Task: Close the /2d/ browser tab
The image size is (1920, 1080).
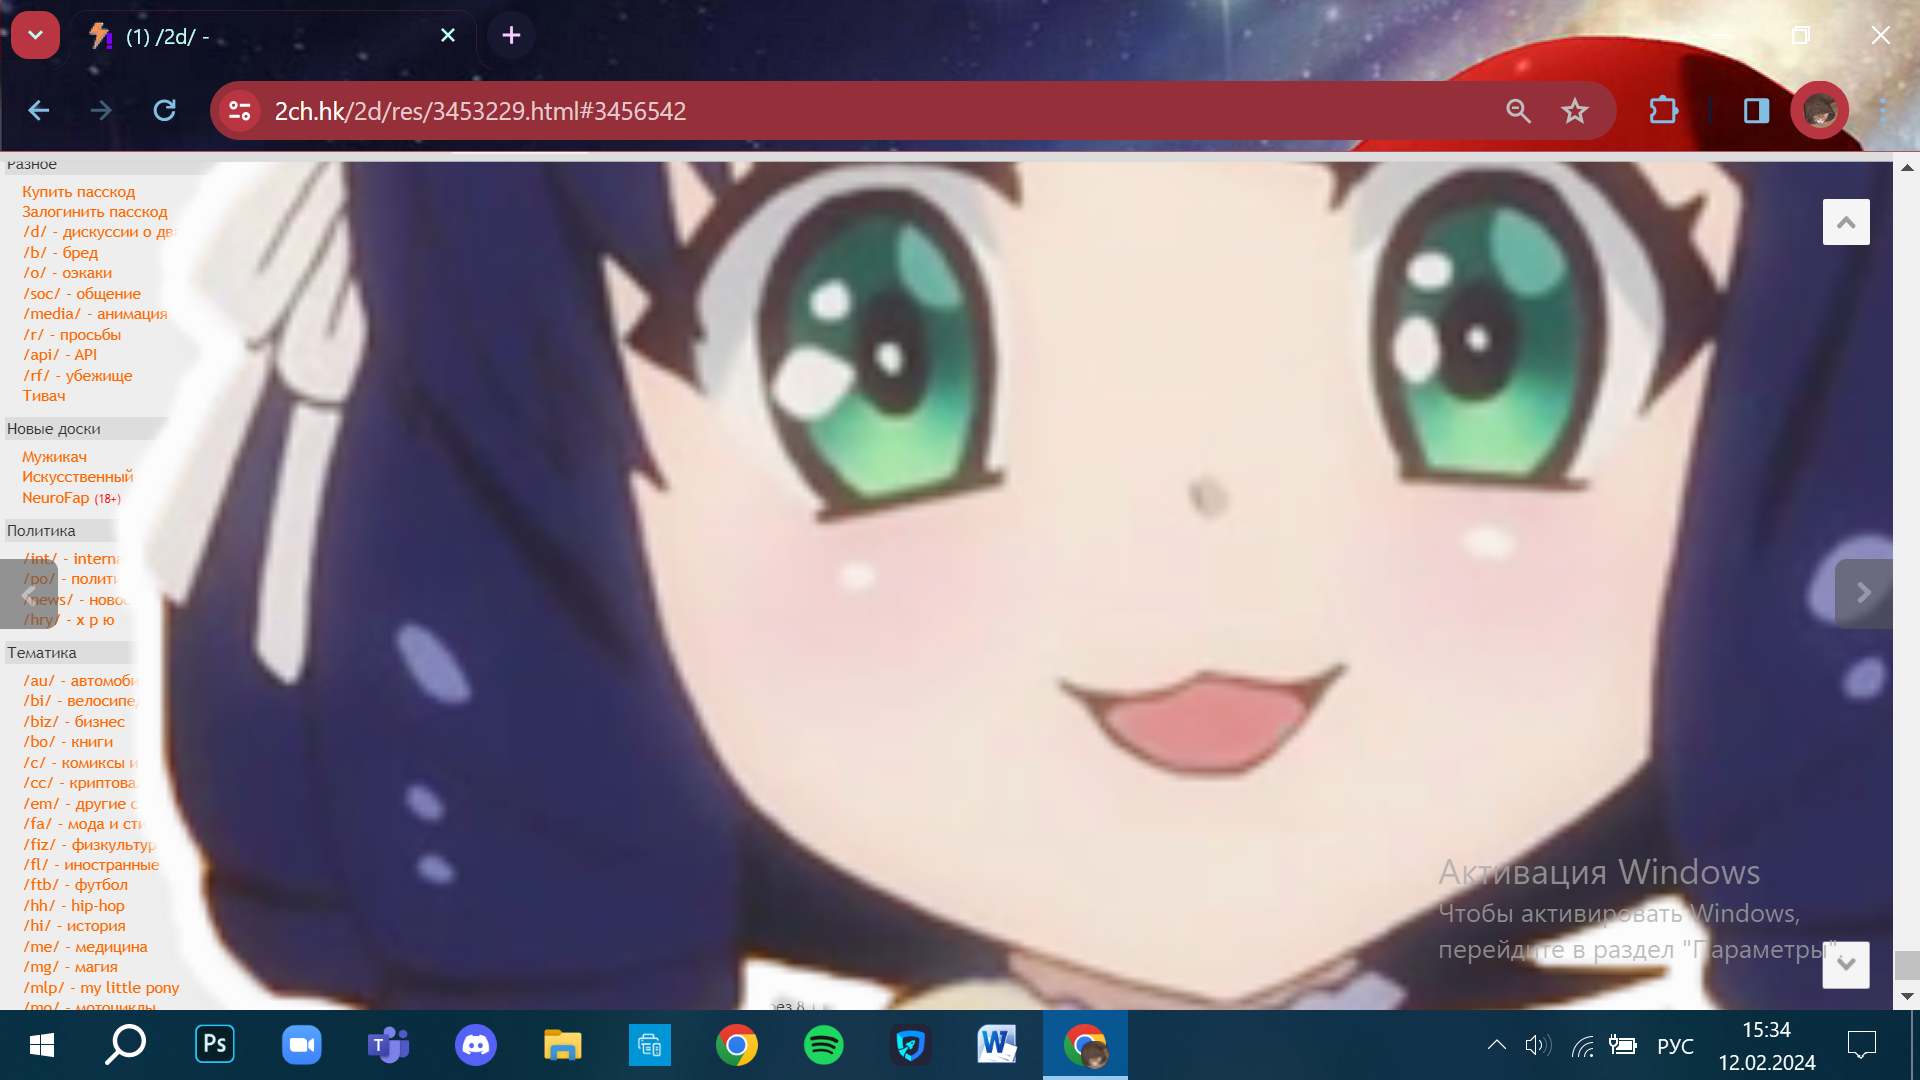Action: (448, 35)
